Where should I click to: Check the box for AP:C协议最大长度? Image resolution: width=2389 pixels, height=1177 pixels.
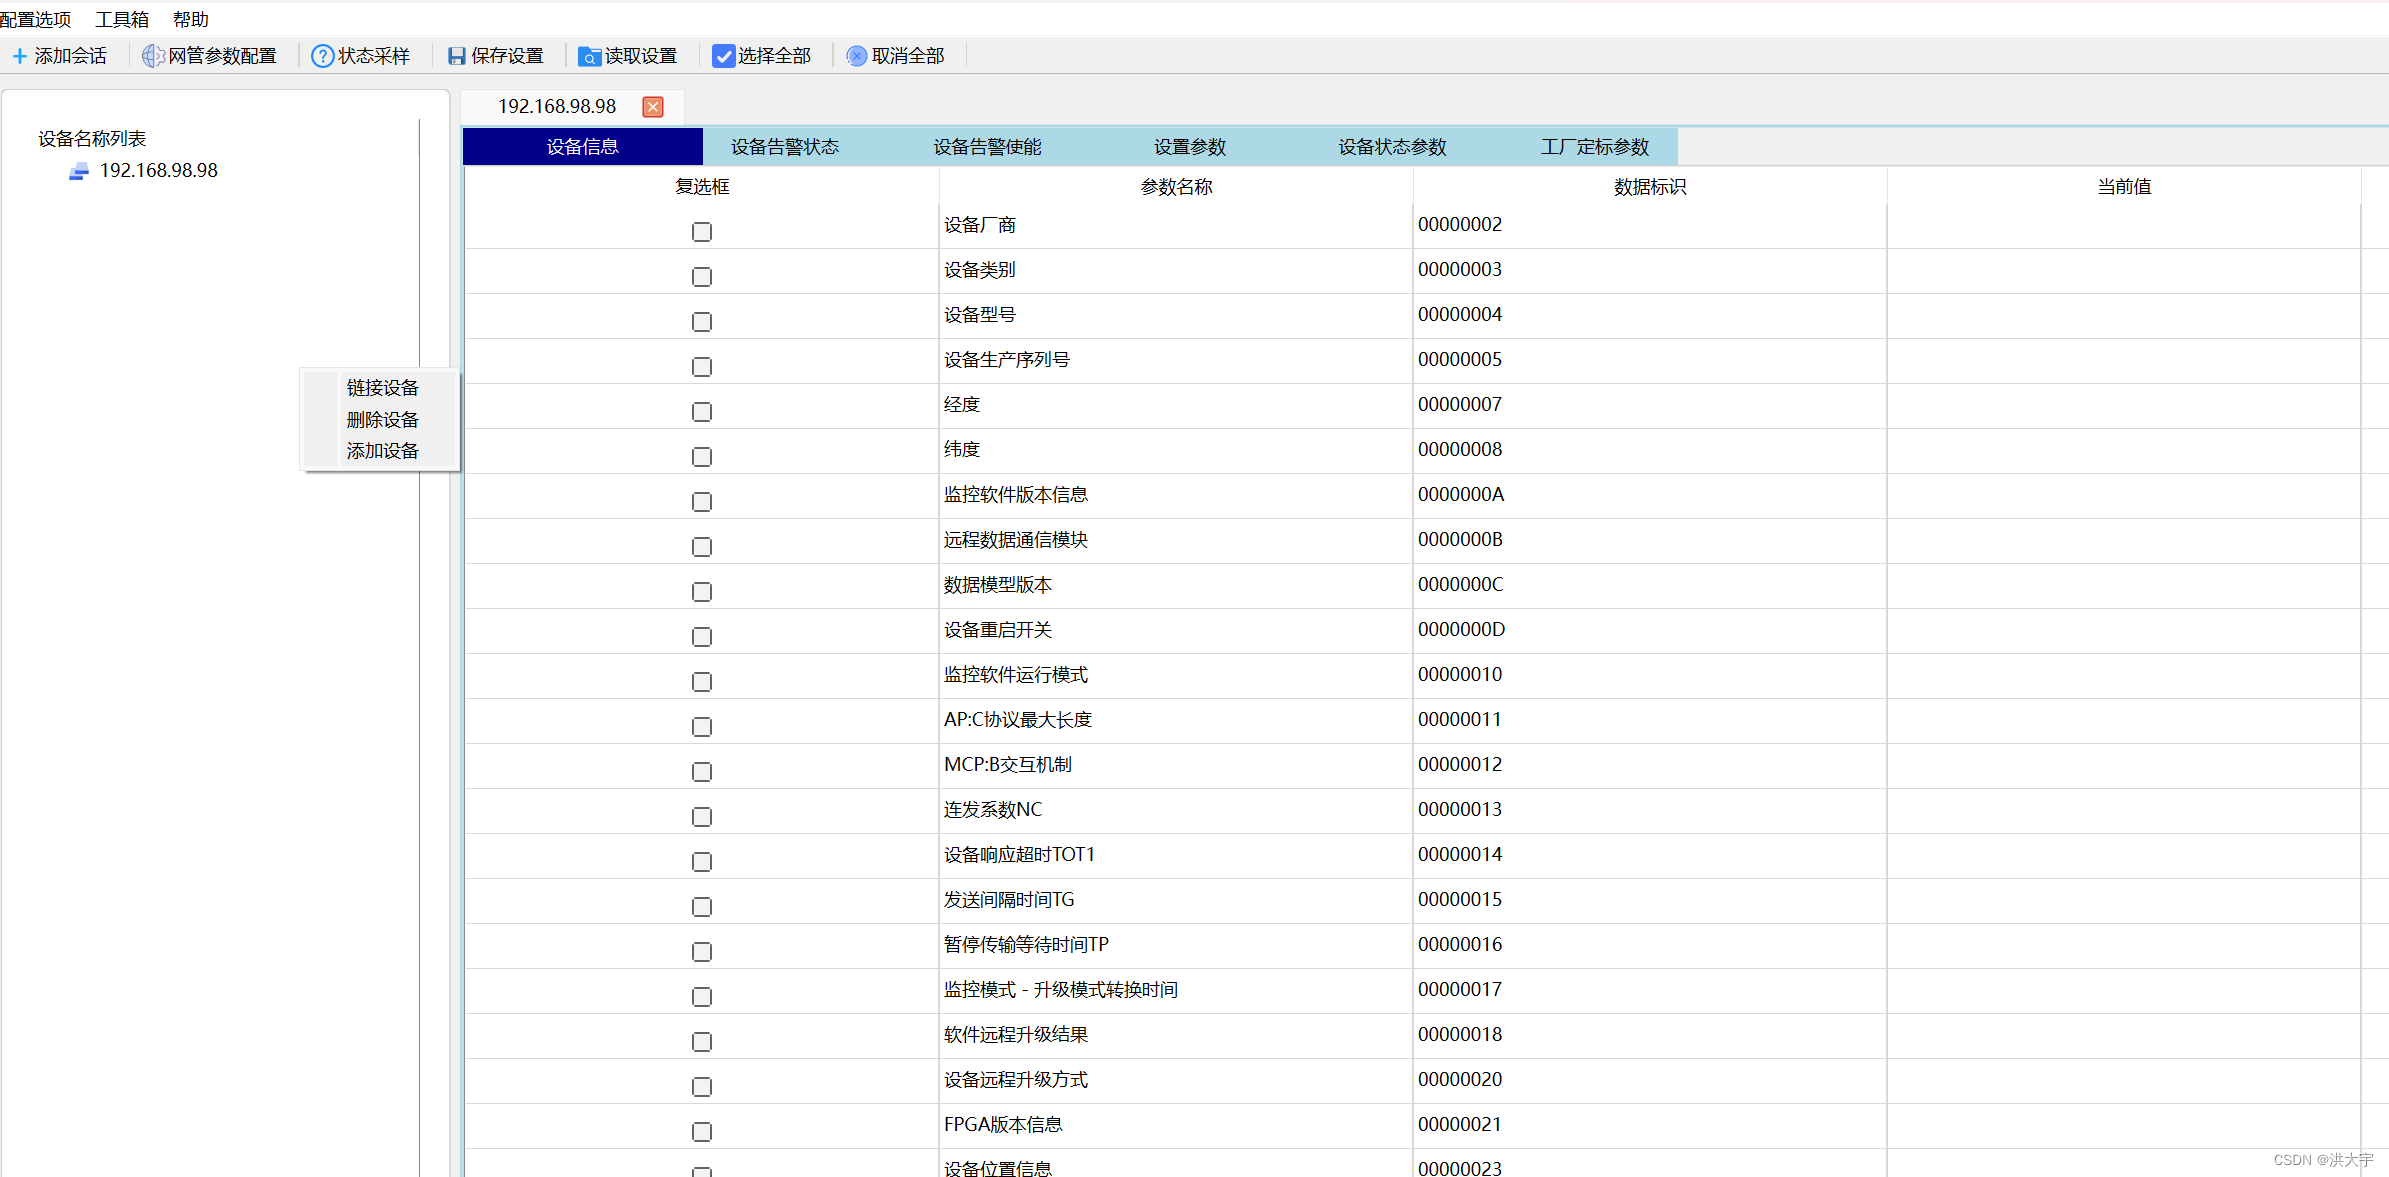[702, 727]
